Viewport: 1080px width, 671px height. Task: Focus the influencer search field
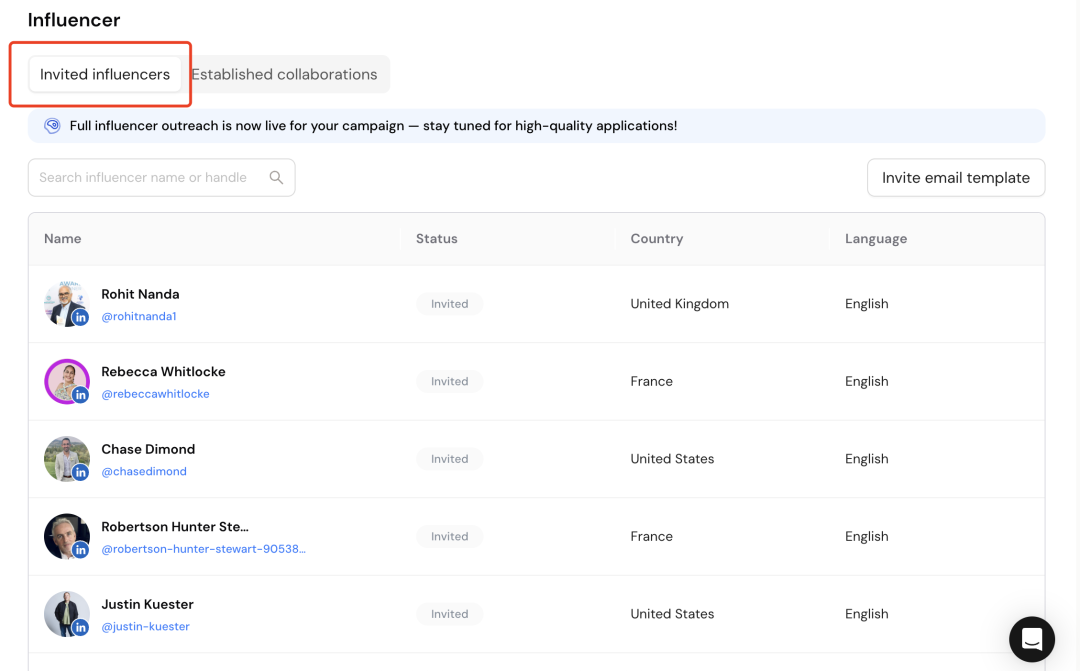pyautogui.click(x=150, y=178)
